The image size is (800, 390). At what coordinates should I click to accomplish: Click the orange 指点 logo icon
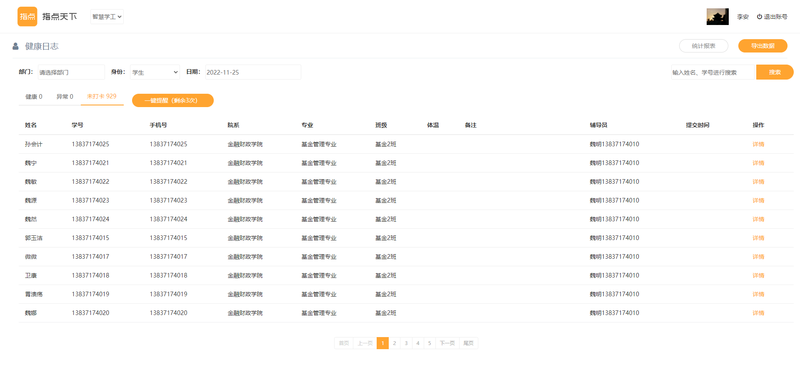point(27,16)
